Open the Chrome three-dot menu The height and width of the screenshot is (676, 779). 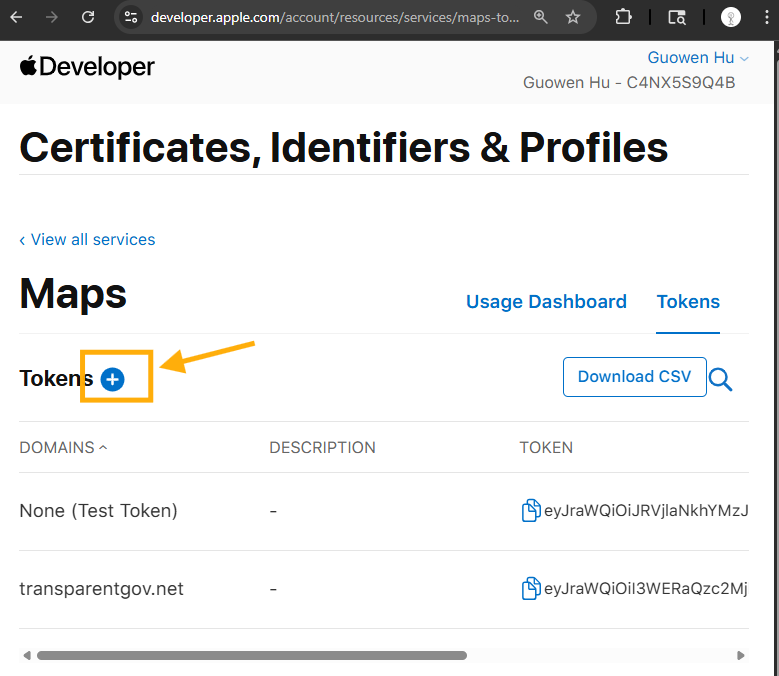click(x=765, y=17)
